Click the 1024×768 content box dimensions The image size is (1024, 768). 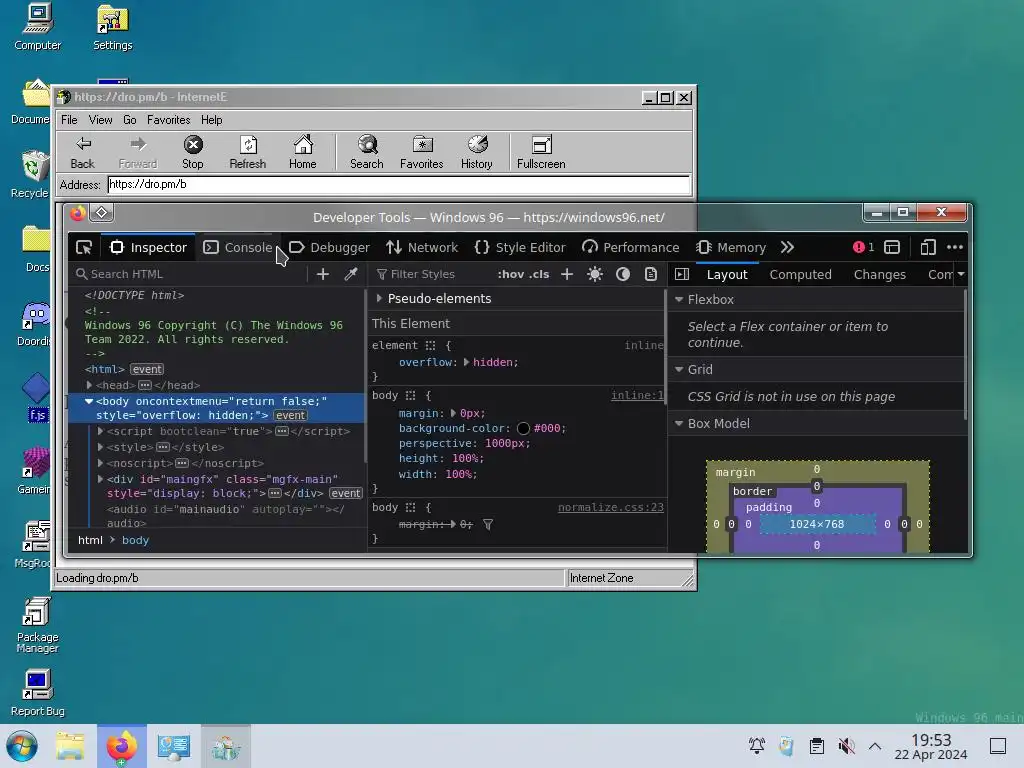click(816, 524)
